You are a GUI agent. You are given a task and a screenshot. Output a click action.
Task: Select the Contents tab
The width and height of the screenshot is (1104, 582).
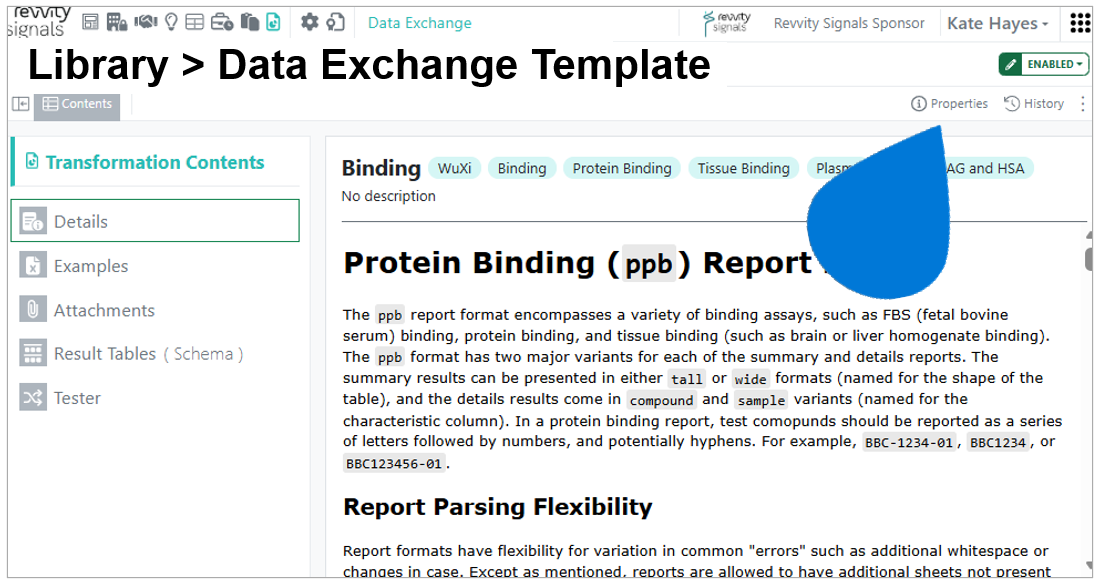pos(77,104)
